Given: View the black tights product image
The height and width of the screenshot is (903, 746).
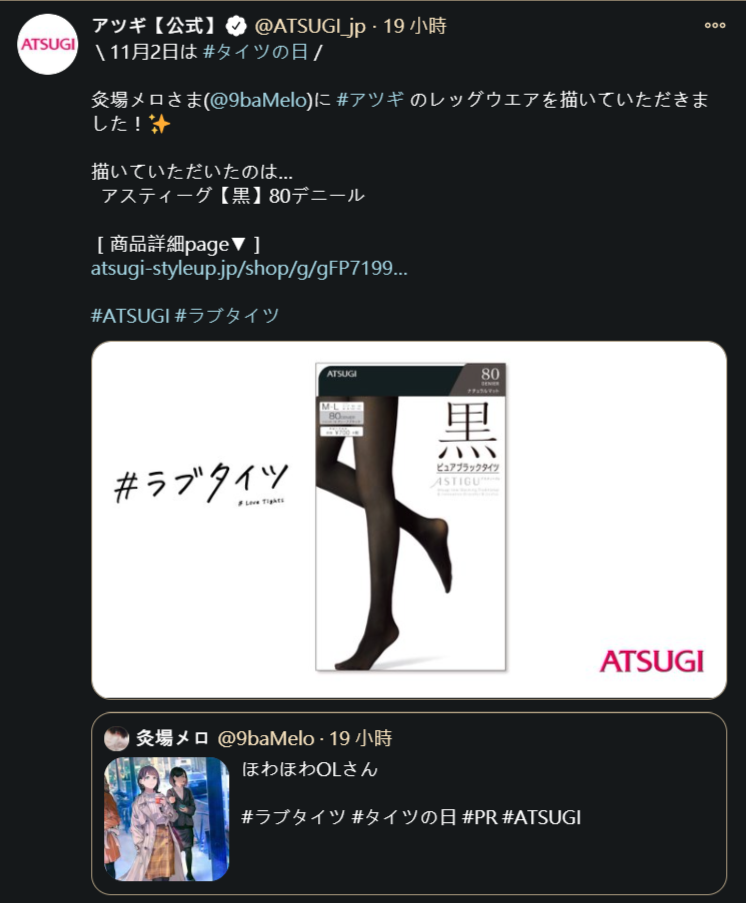Looking at the screenshot, I should [411, 517].
